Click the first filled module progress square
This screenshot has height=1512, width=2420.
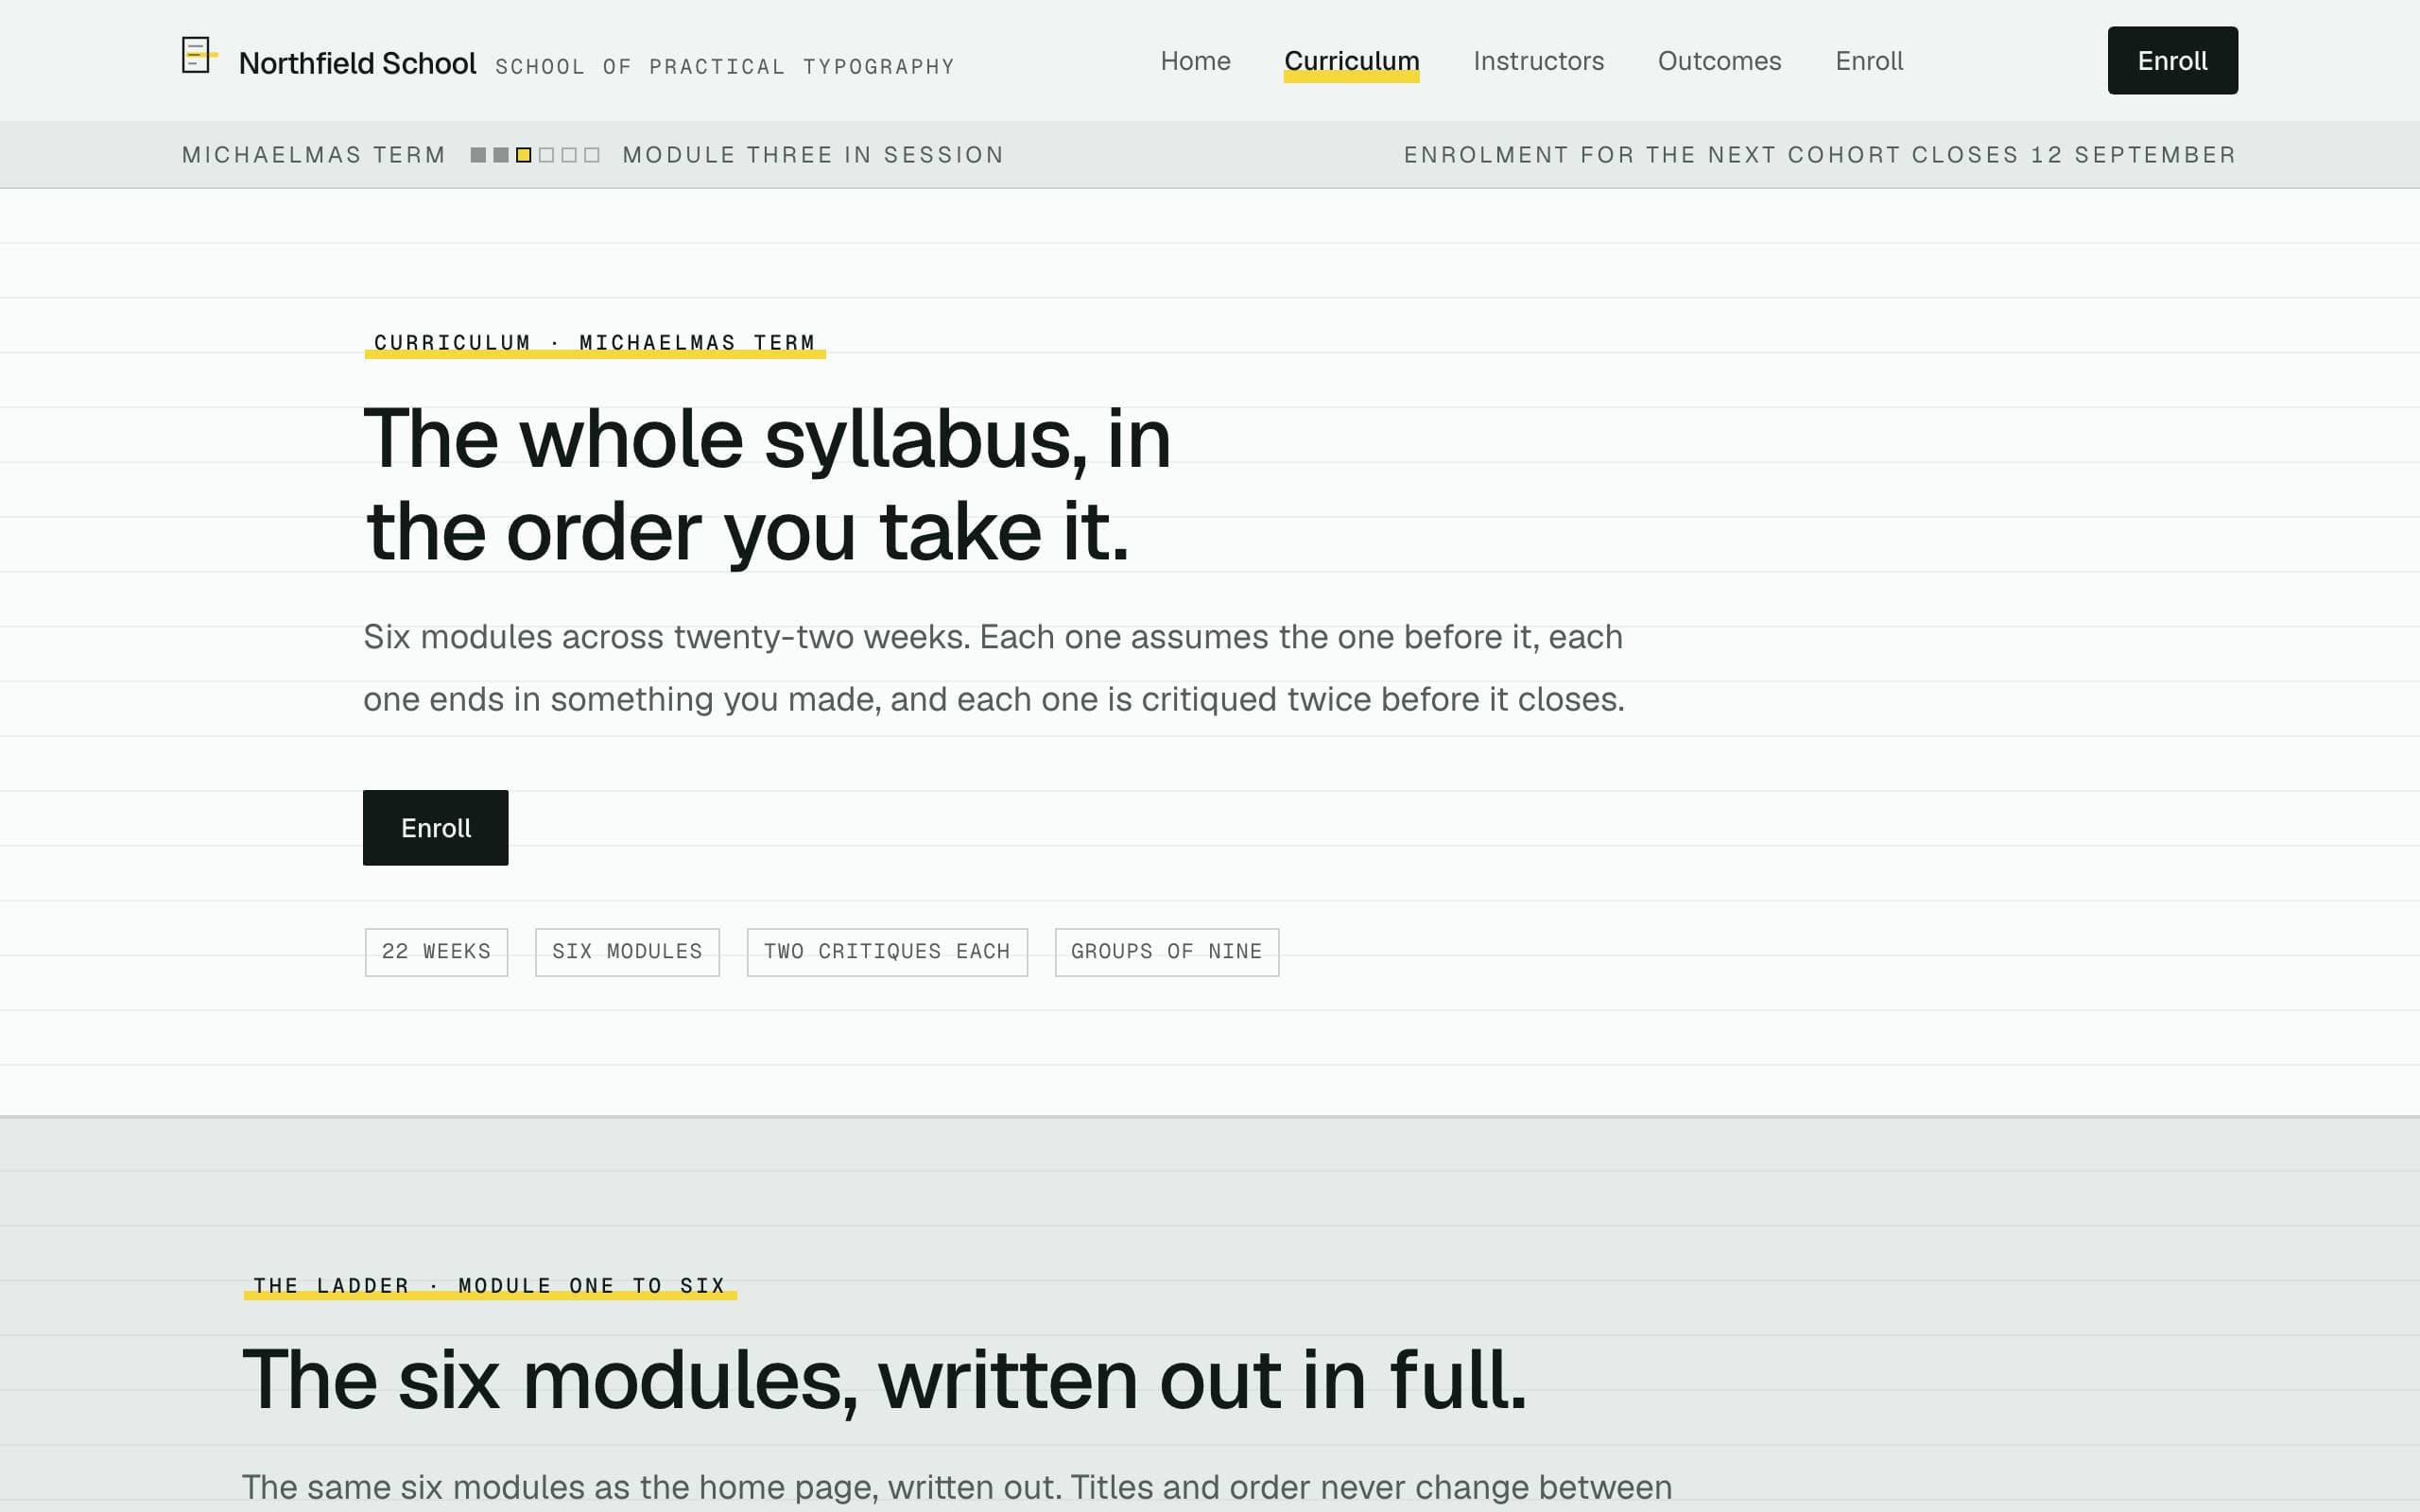point(478,155)
